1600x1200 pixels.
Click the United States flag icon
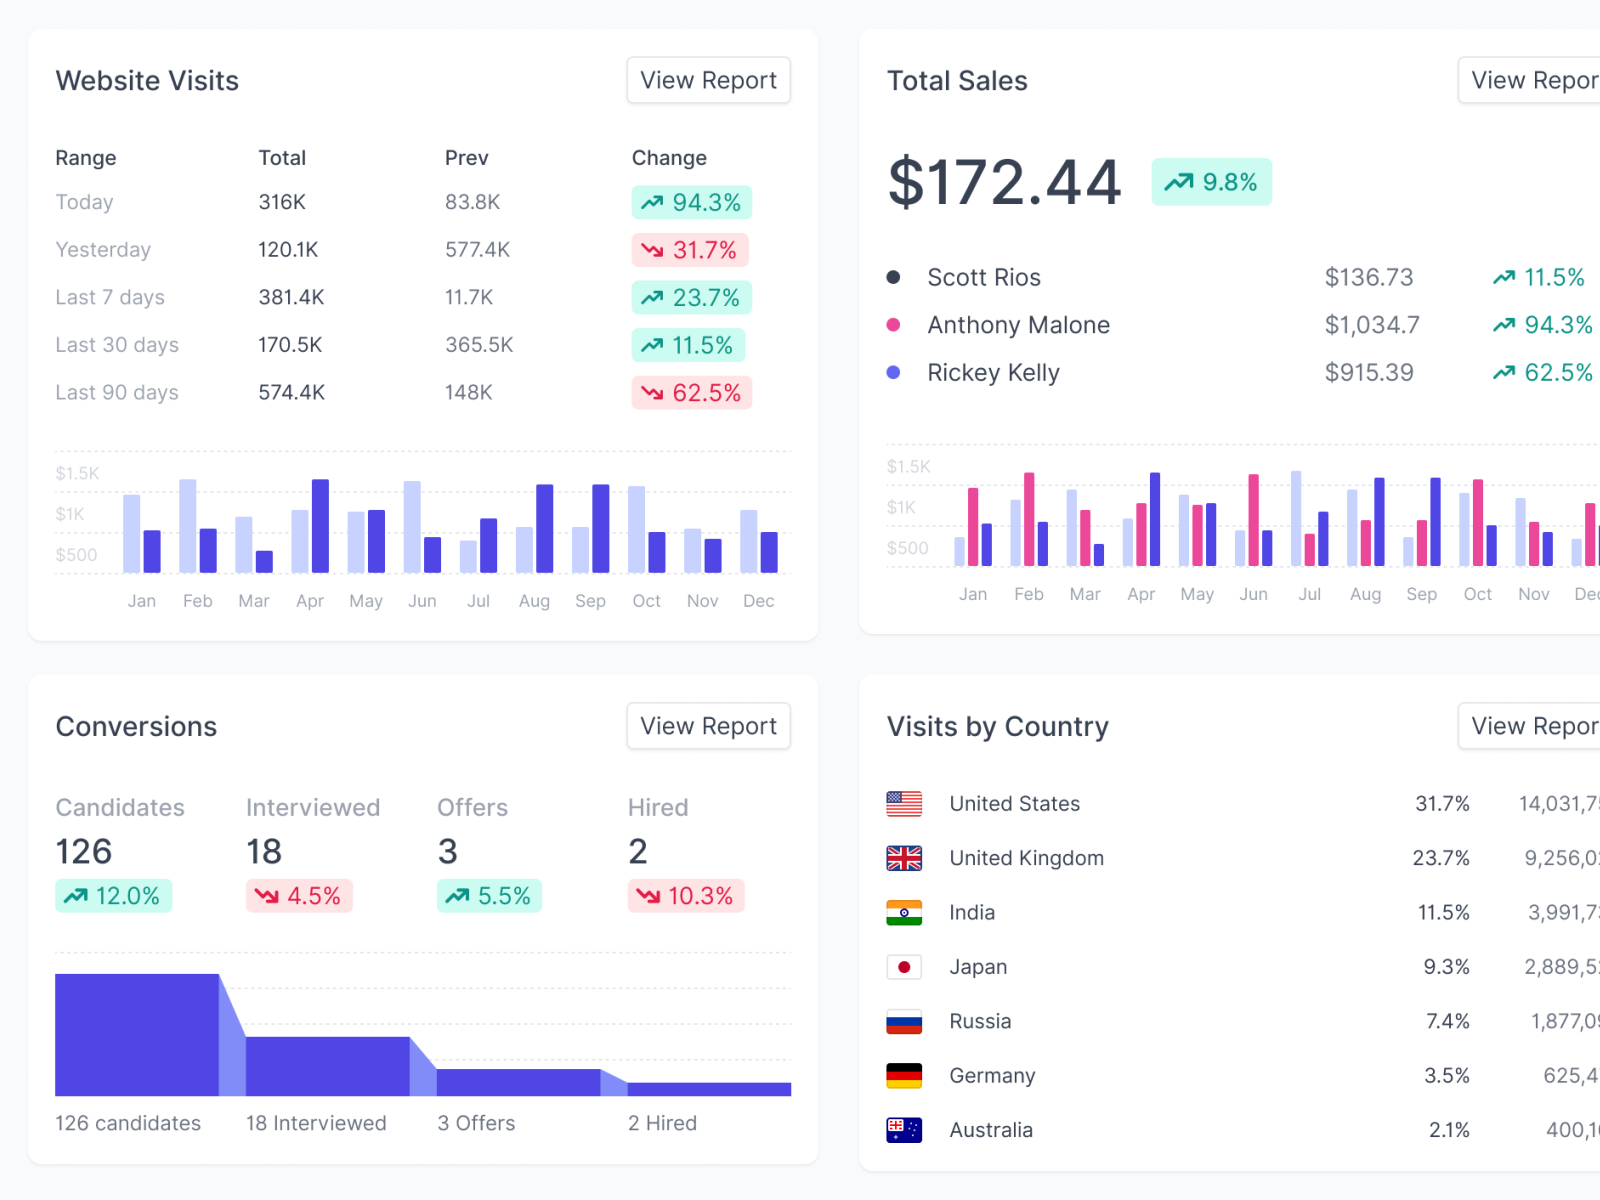pyautogui.click(x=904, y=803)
